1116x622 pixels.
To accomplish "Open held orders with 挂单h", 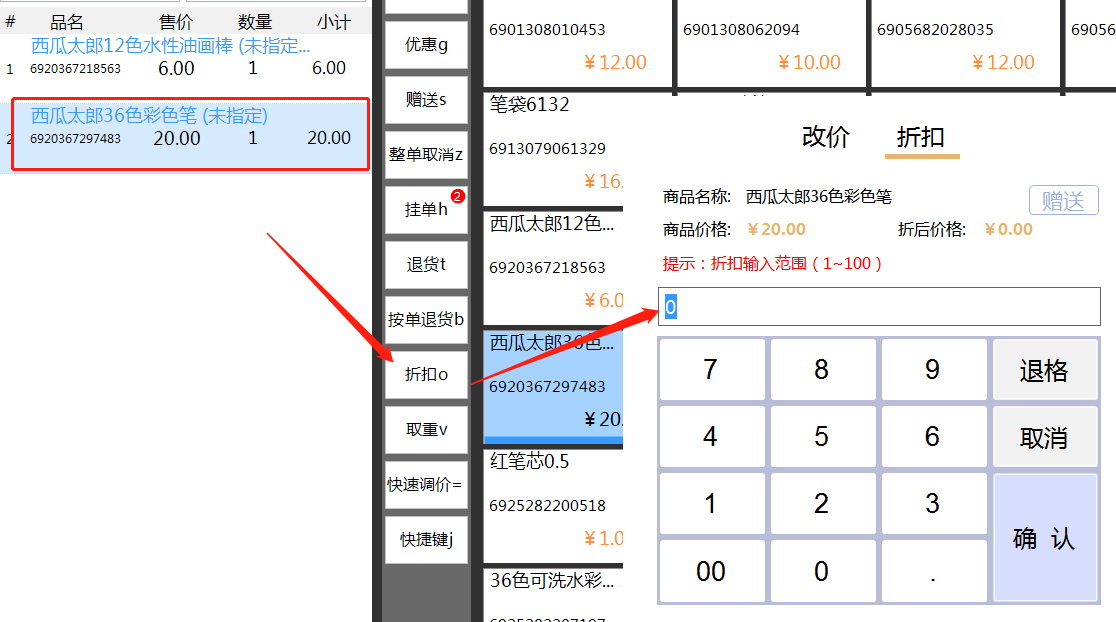I will pyautogui.click(x=426, y=209).
